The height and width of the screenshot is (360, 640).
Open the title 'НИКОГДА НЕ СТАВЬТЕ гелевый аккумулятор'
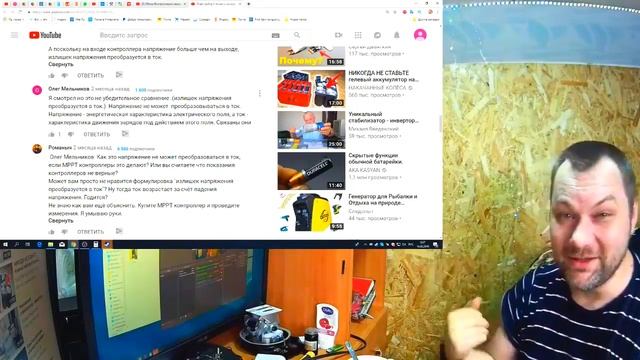pyautogui.click(x=383, y=76)
